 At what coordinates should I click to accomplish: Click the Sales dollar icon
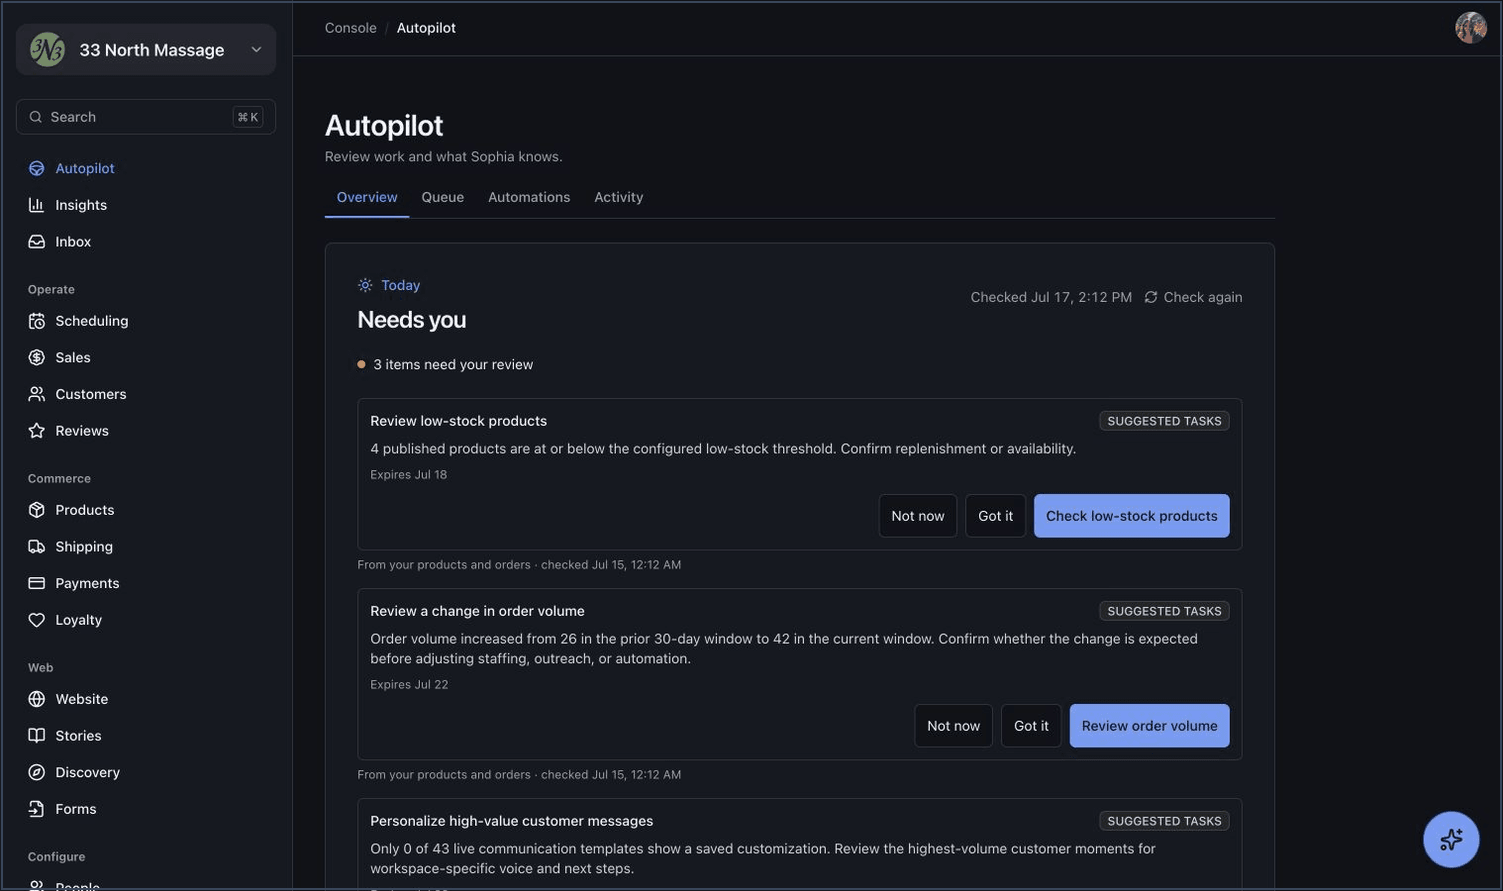pos(37,358)
